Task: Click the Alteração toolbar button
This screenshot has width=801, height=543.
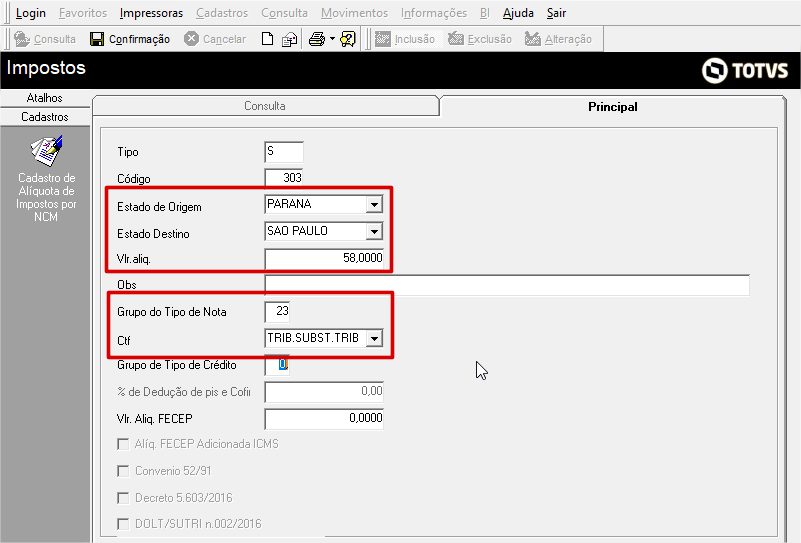Action: 558,39
